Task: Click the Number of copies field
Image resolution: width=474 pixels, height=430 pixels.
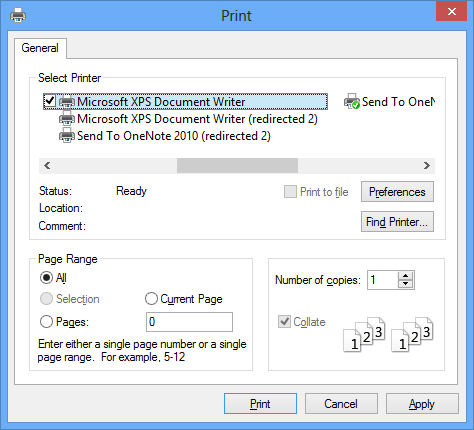Action: 383,280
